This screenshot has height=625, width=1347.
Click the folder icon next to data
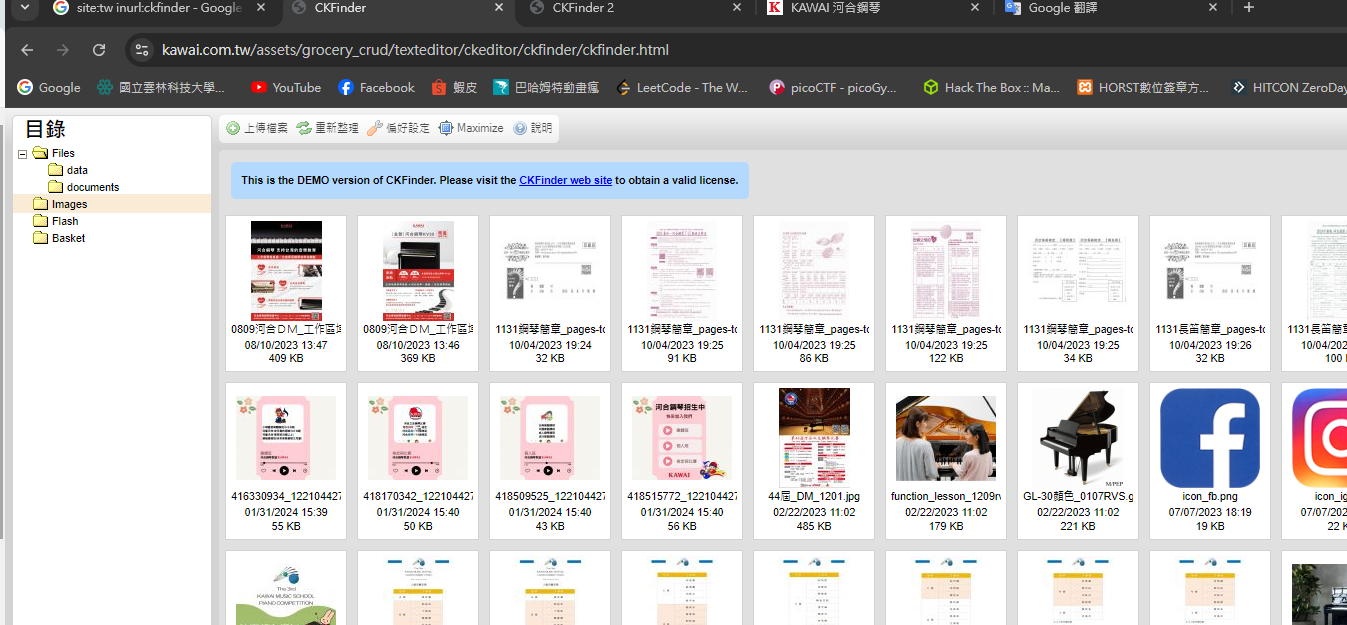55,170
